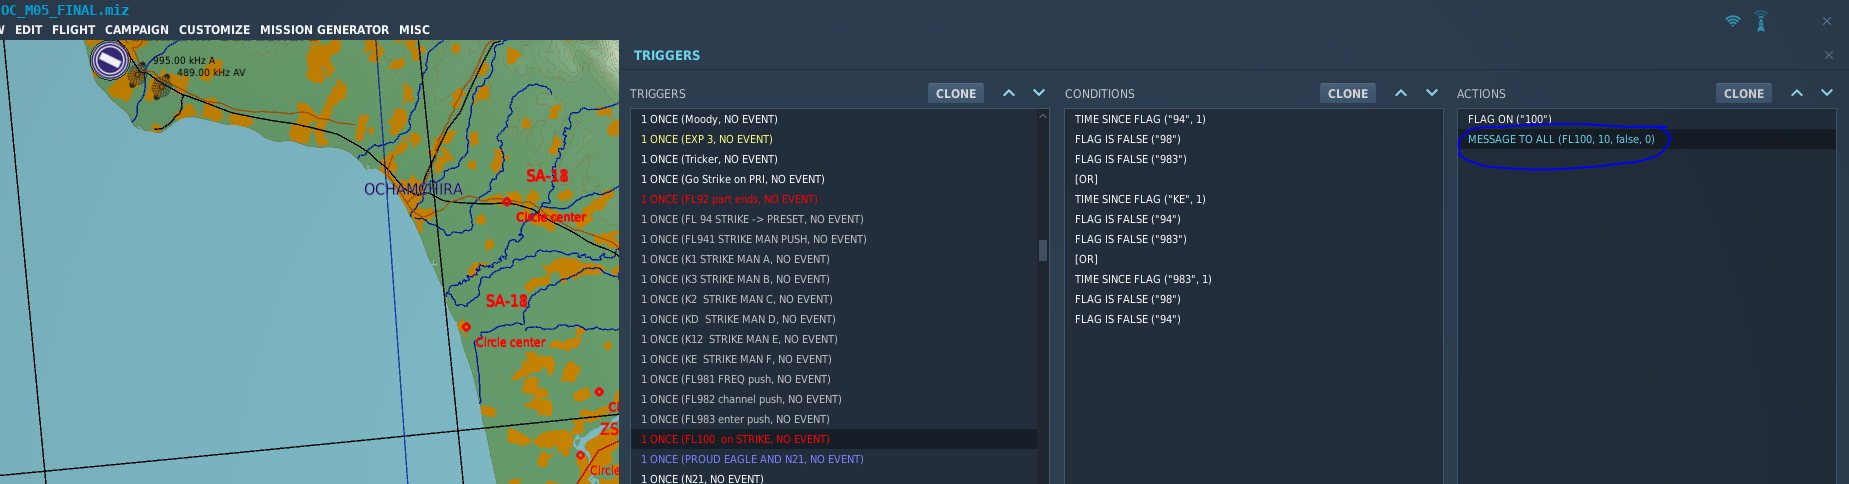
Task: Select the airbase marker on the map
Action: tap(110, 62)
